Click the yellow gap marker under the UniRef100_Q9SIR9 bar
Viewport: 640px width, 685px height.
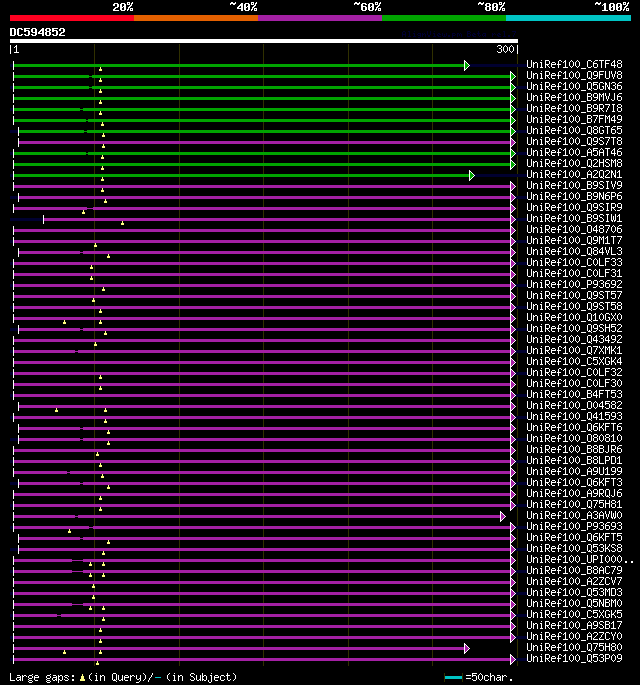[x=83, y=212]
